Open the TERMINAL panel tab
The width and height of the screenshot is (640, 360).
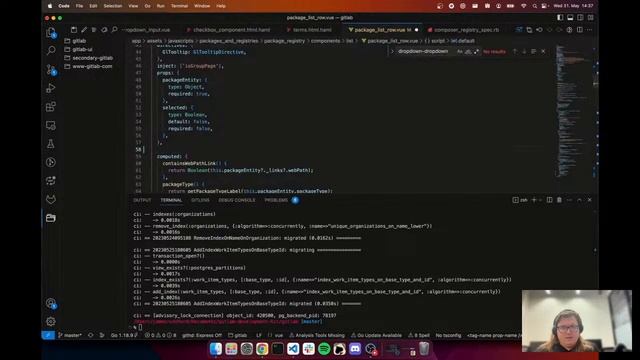(x=171, y=200)
